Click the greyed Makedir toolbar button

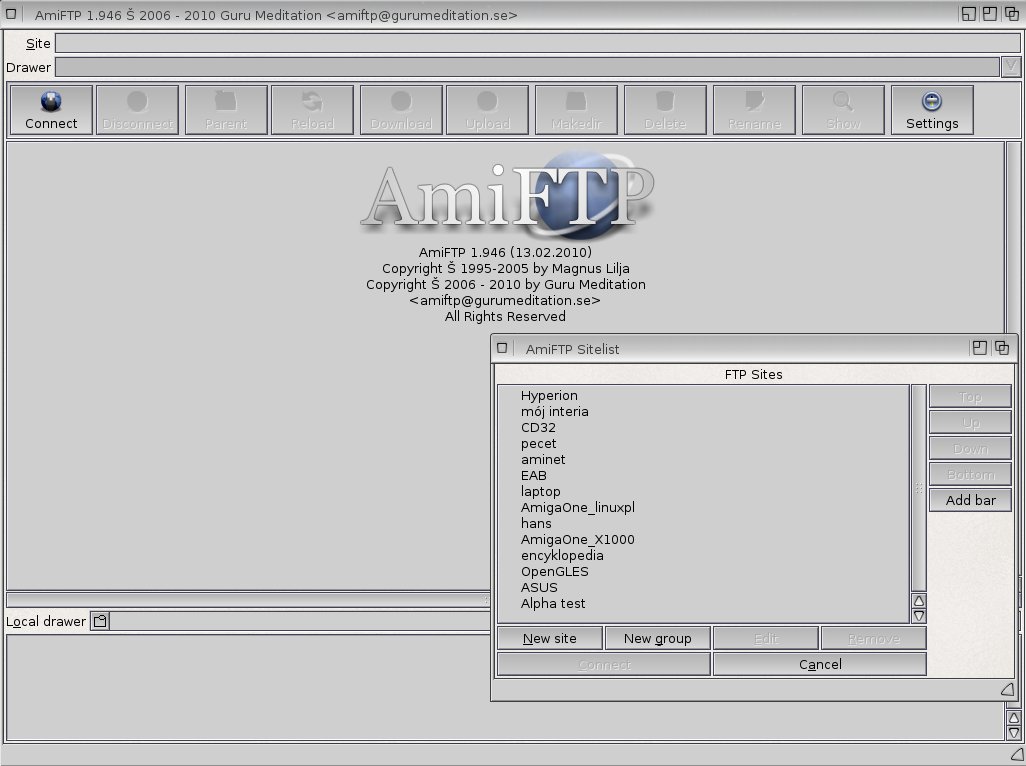[576, 110]
